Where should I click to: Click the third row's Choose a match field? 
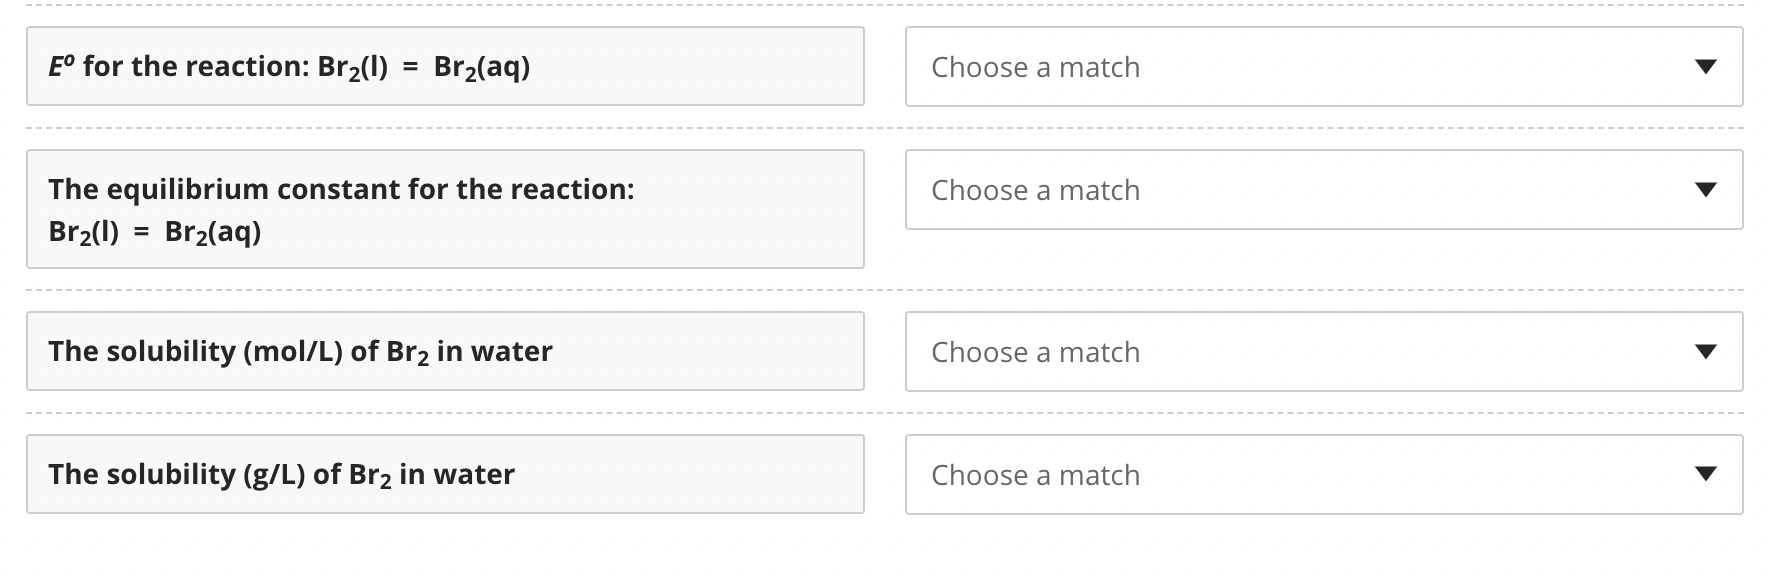[x=1034, y=351]
